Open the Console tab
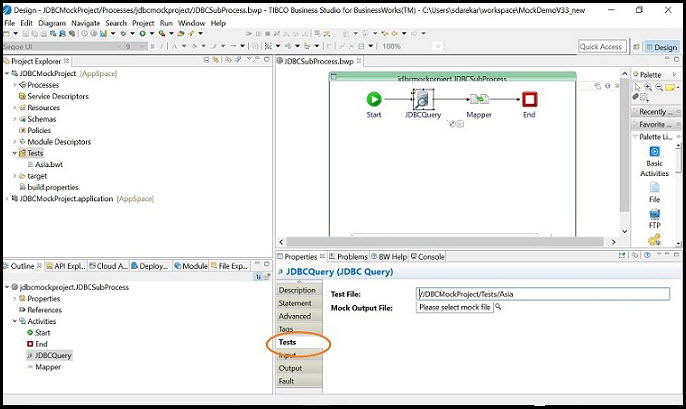This screenshot has height=409, width=686. click(430, 257)
